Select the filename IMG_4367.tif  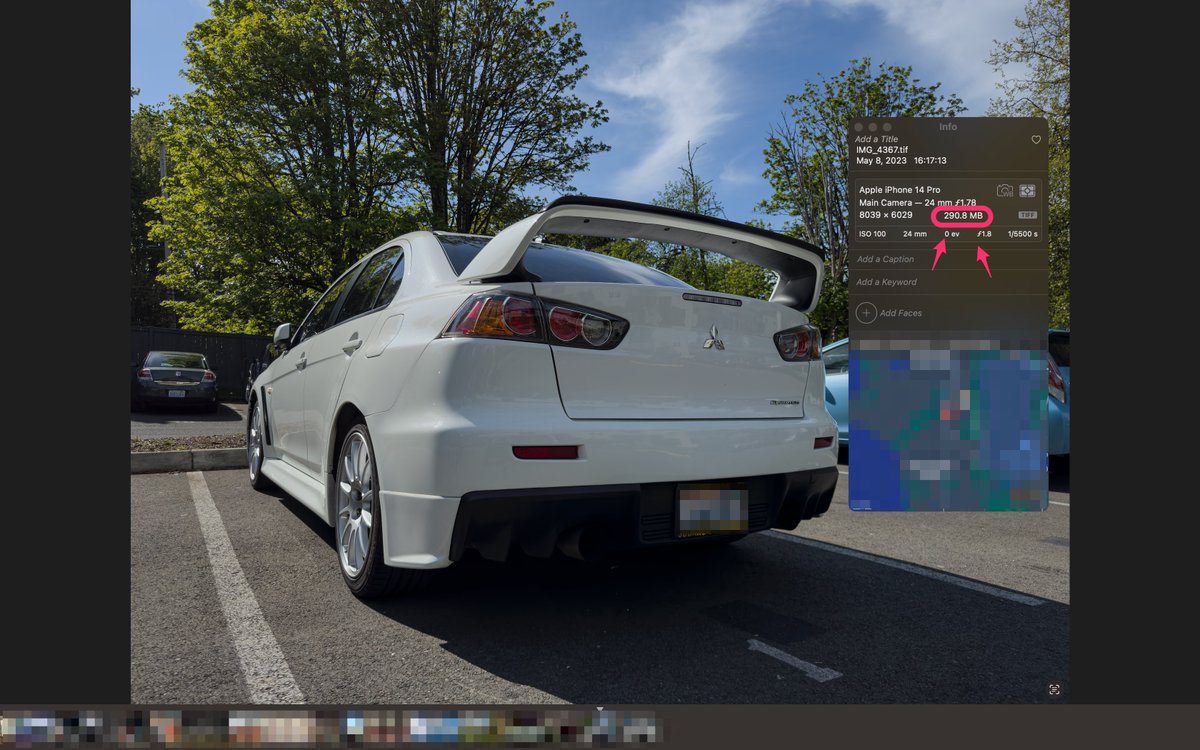(882, 150)
